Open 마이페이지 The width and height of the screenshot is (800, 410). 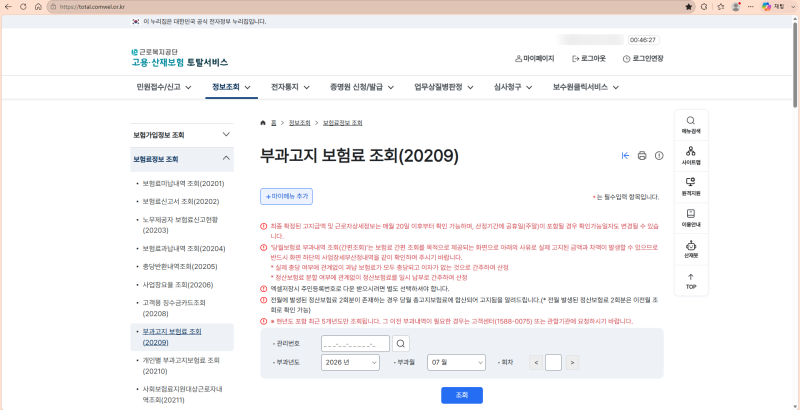click(535, 59)
